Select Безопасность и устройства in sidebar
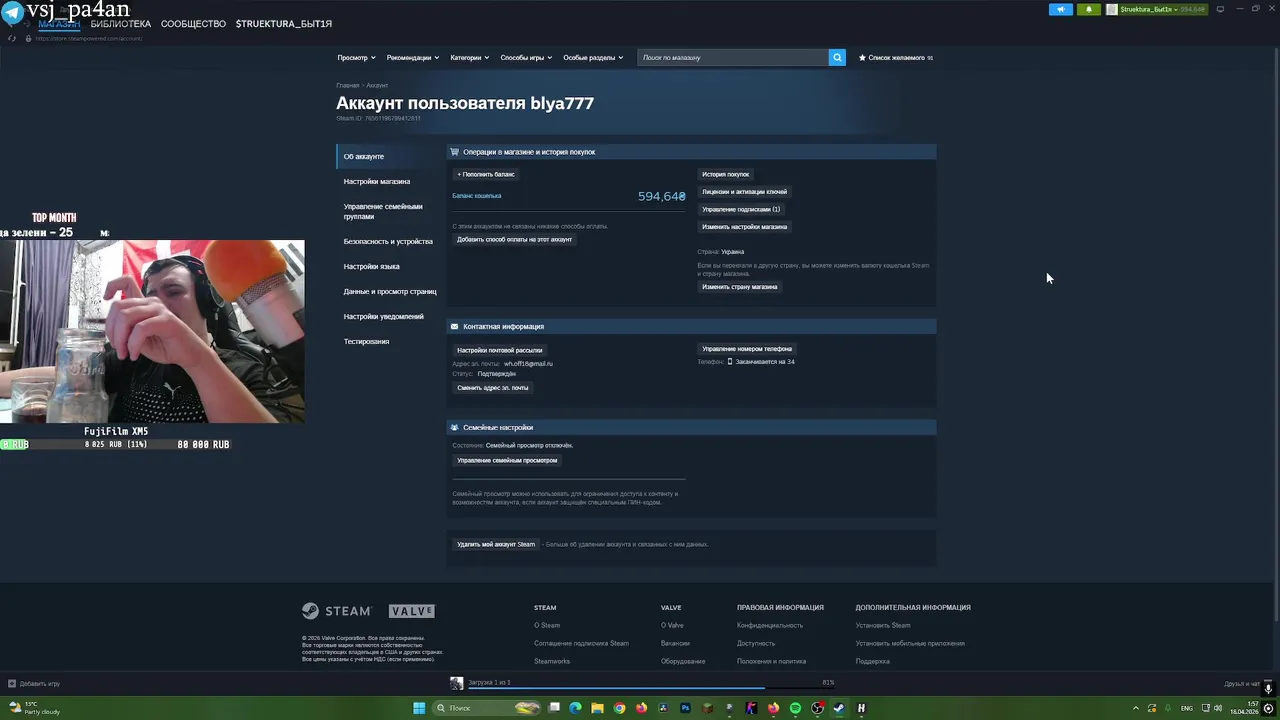This screenshot has height=720, width=1280. (388, 241)
